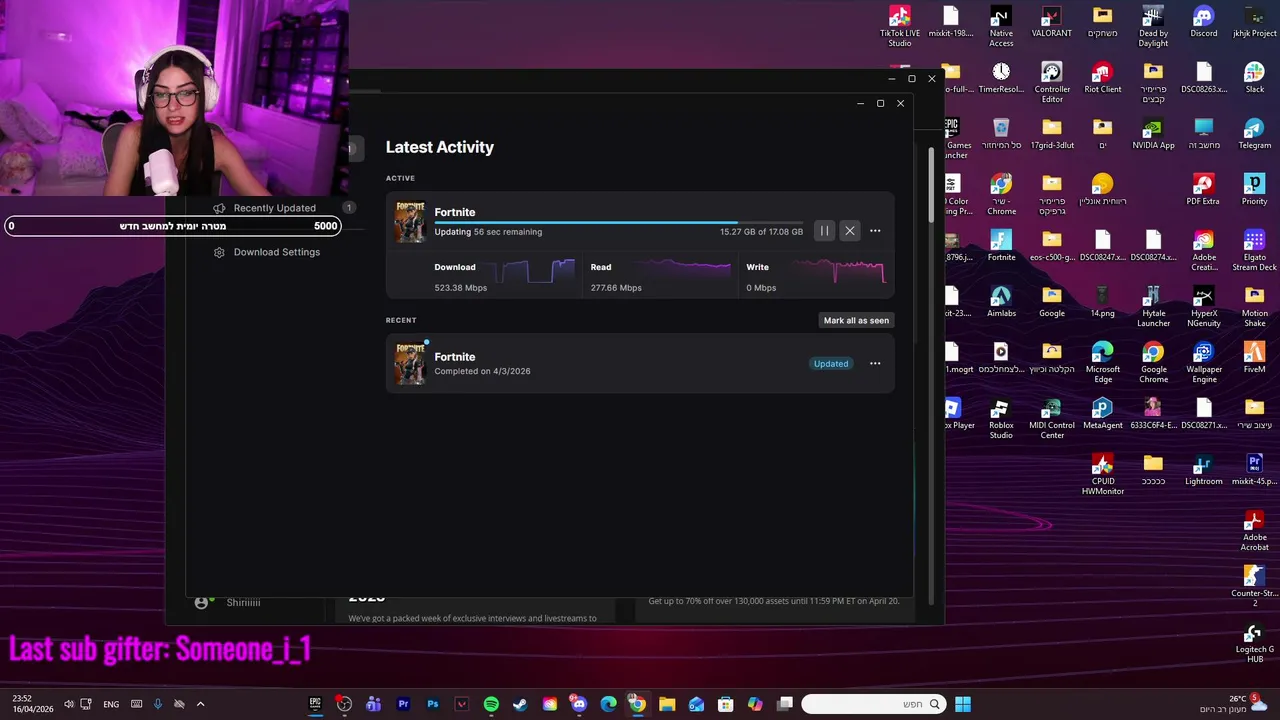Open the NVIDIA App desktop icon

point(1153,134)
